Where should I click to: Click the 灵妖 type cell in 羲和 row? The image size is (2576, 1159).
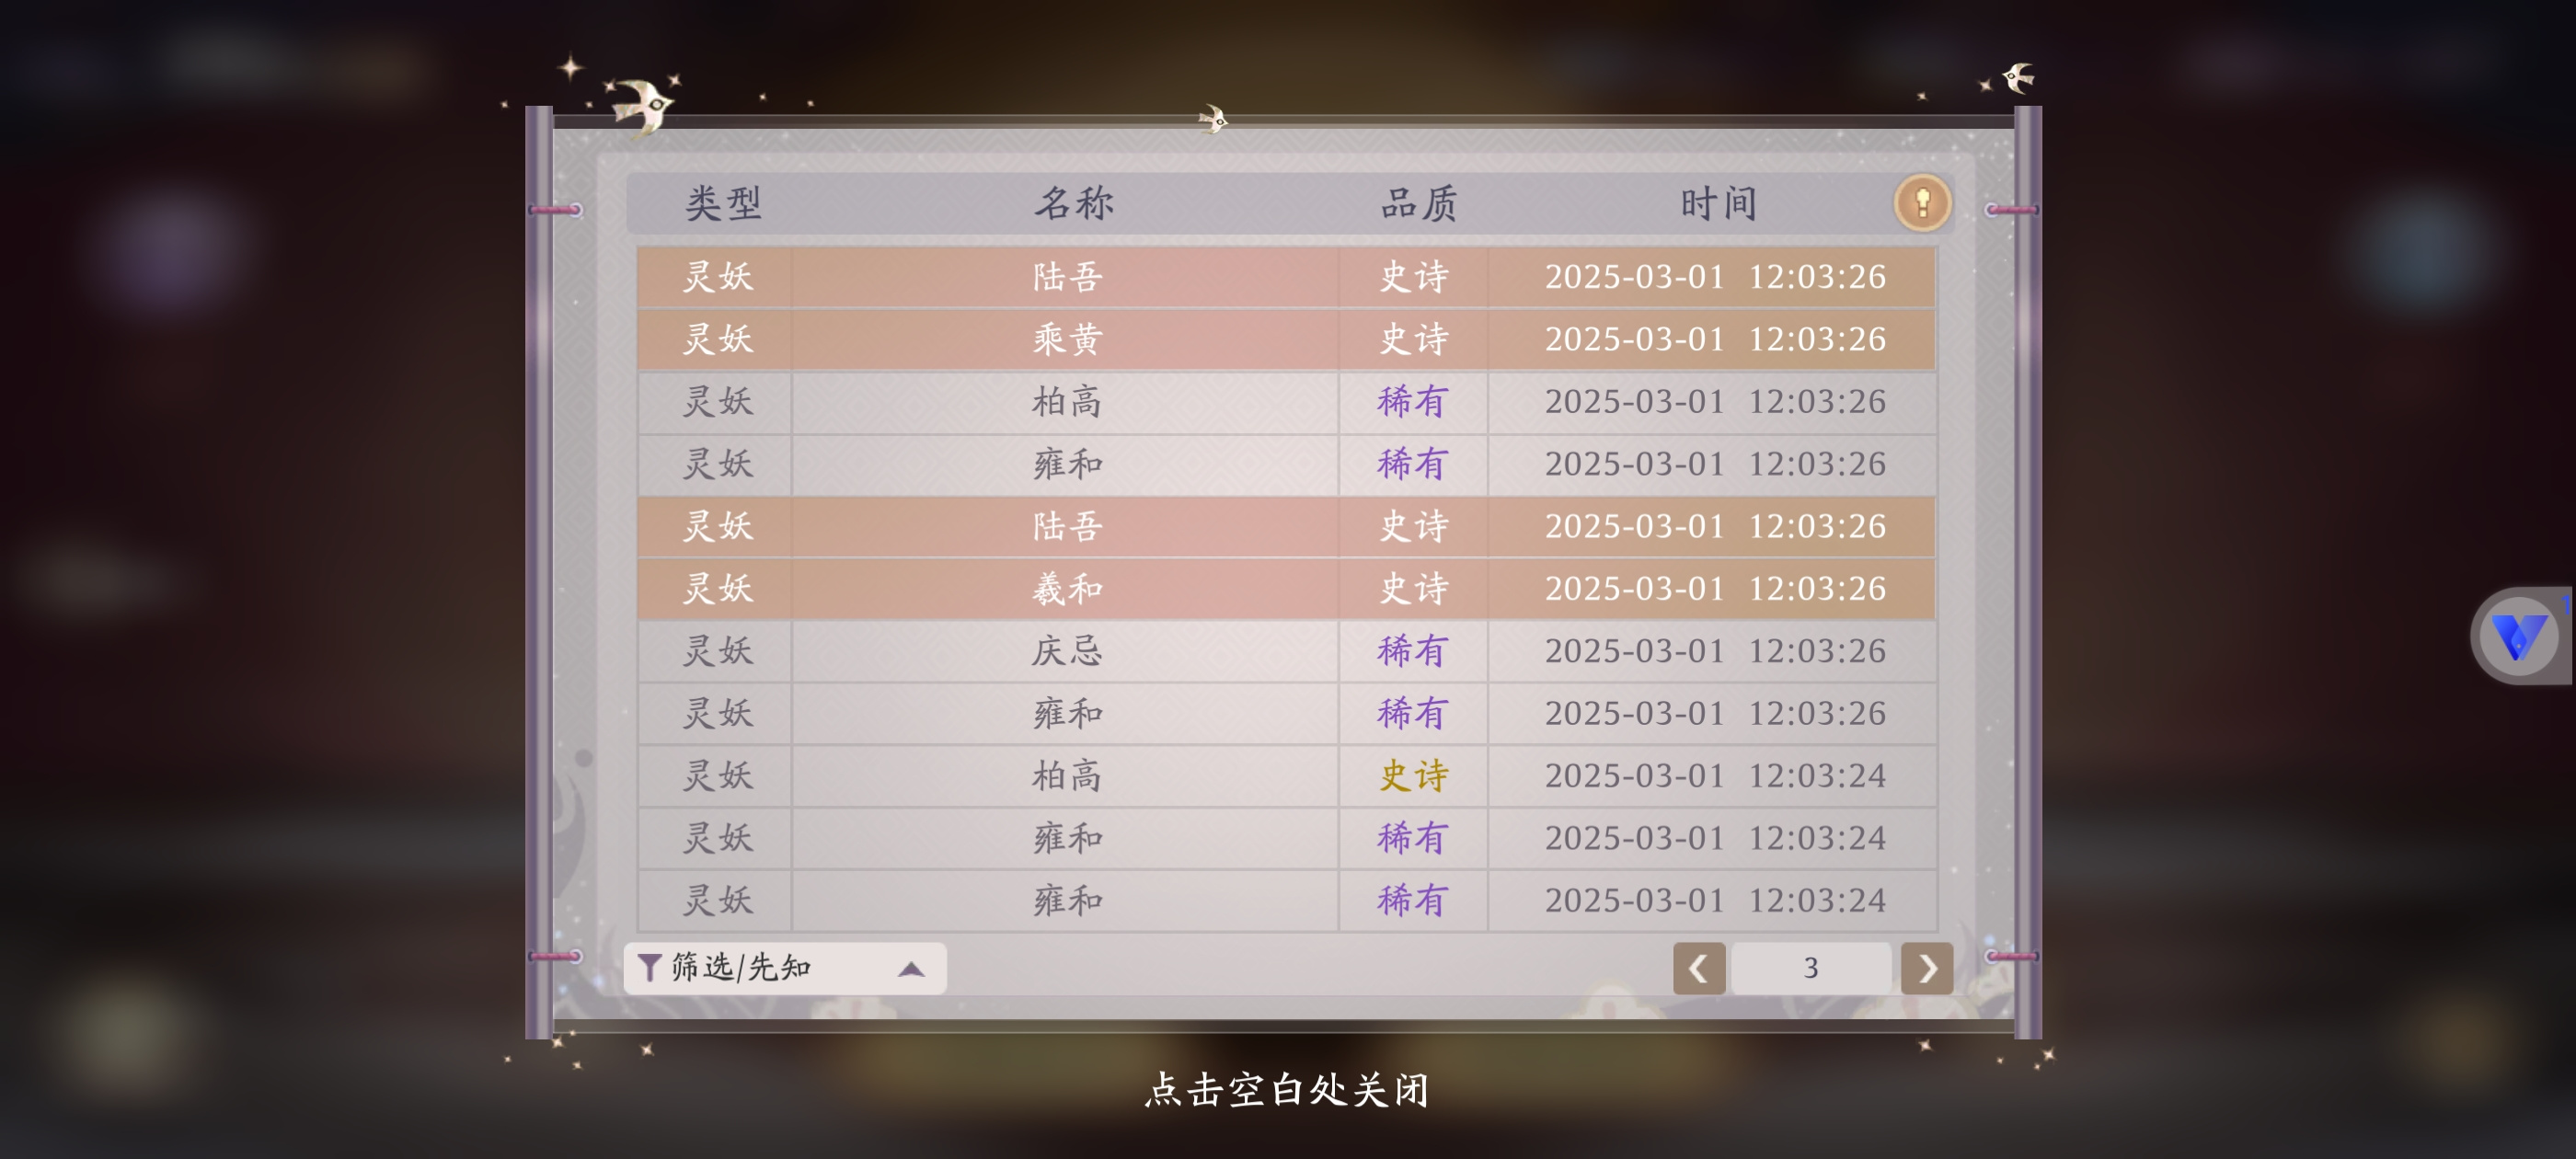[x=716, y=588]
